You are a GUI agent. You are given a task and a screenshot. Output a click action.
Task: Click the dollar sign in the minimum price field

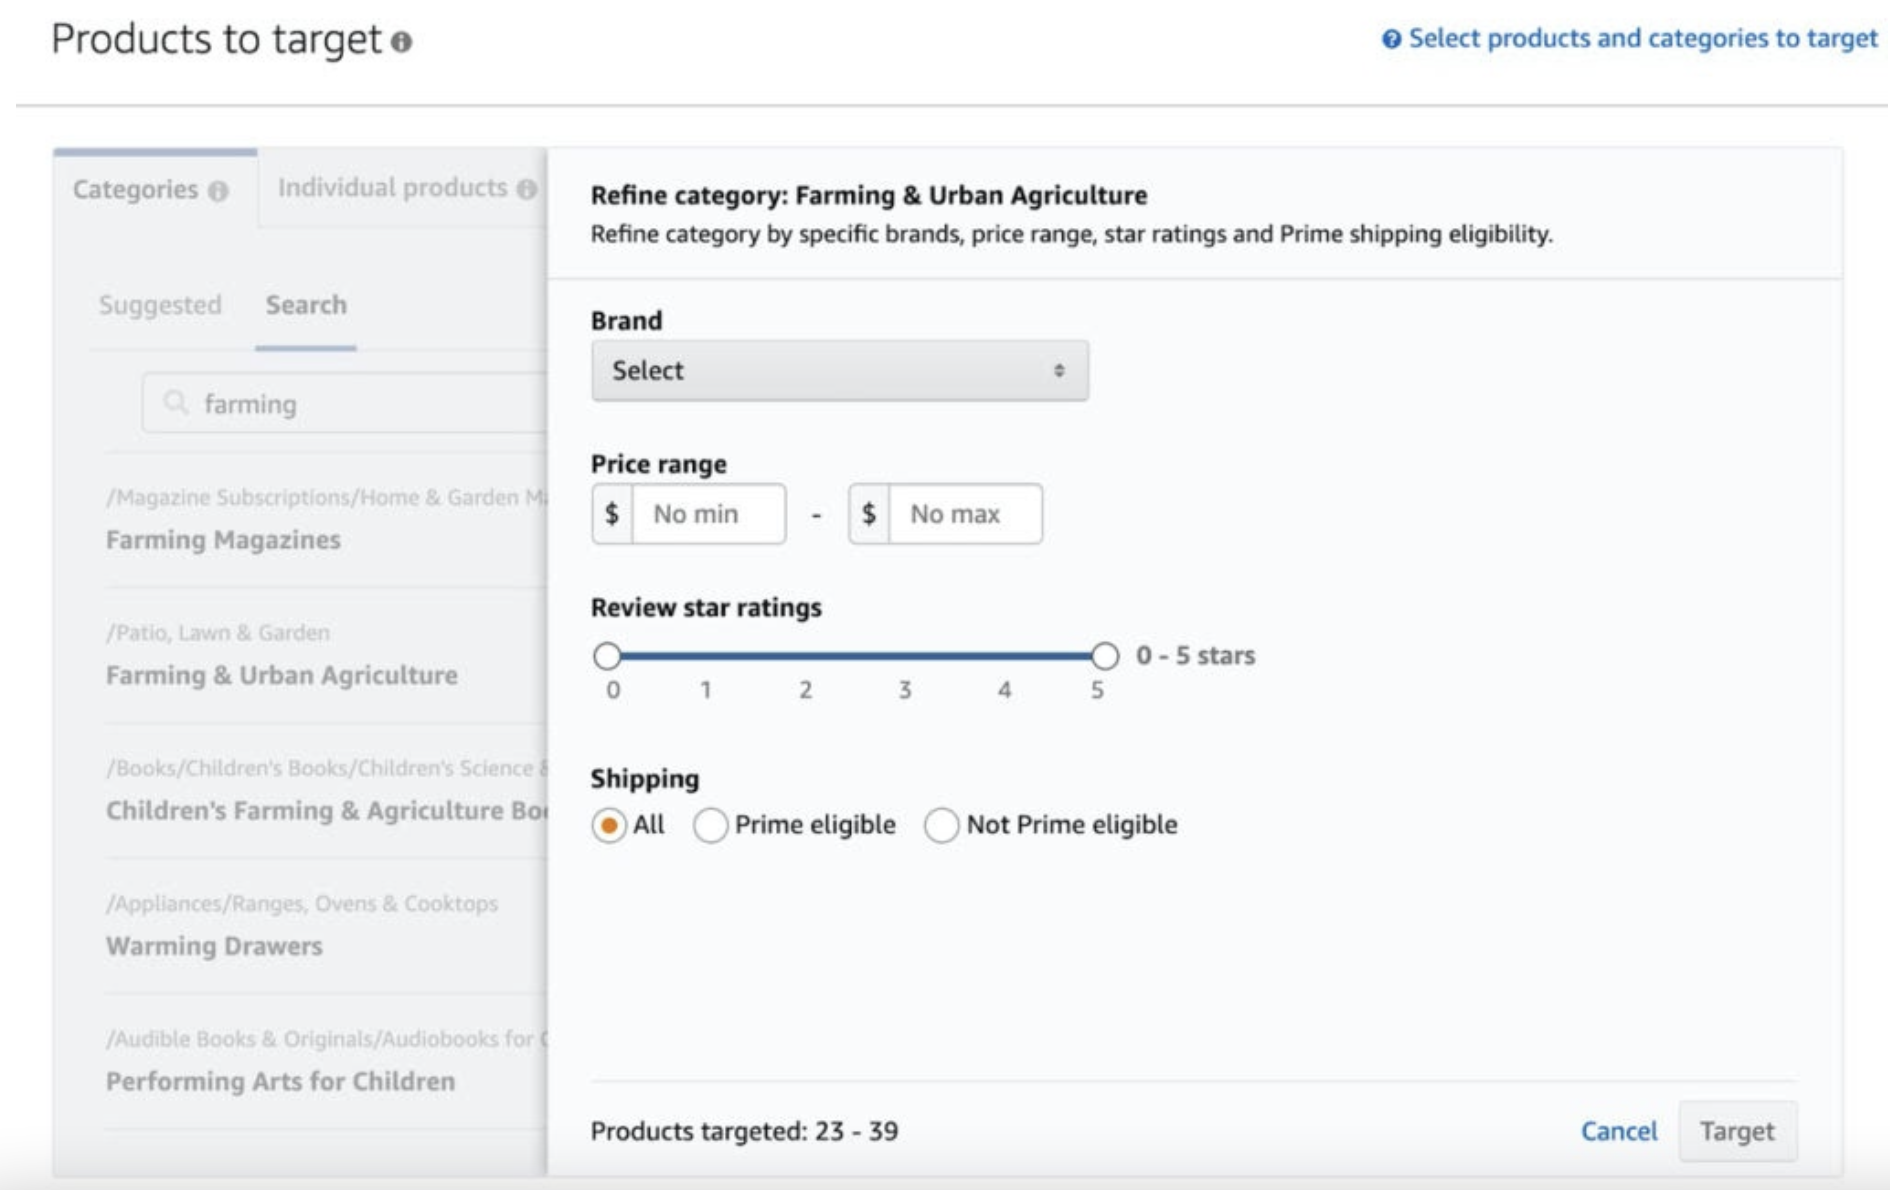click(610, 513)
